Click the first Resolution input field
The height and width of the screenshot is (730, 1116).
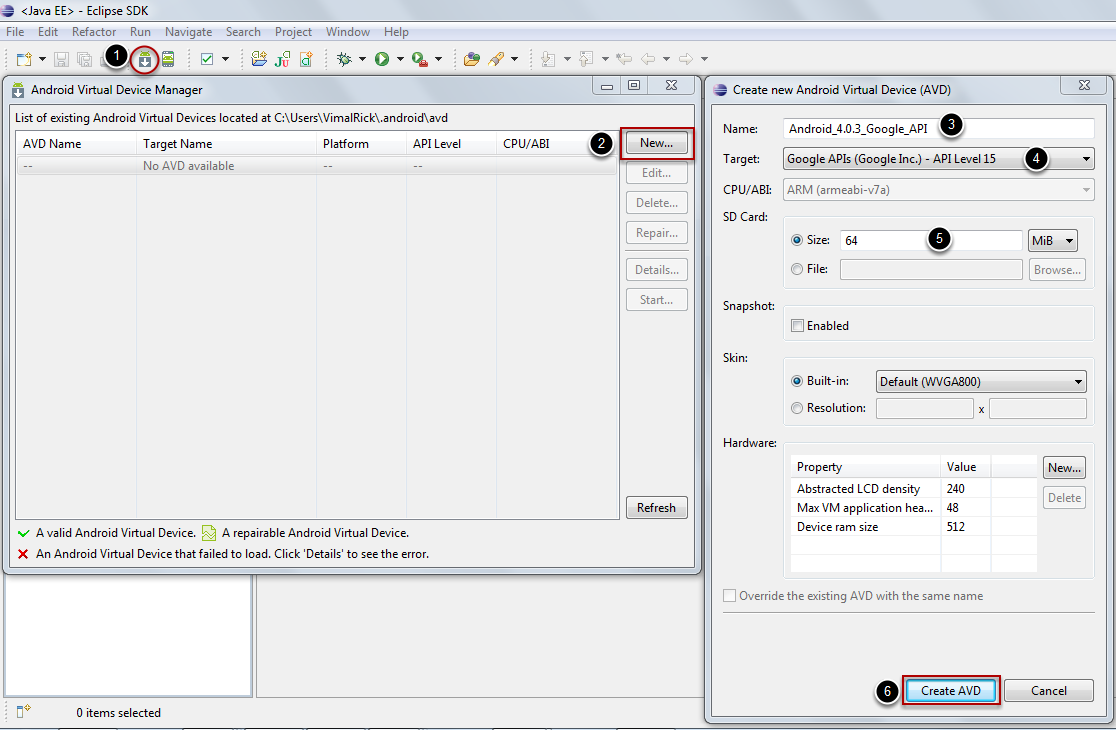click(x=925, y=408)
